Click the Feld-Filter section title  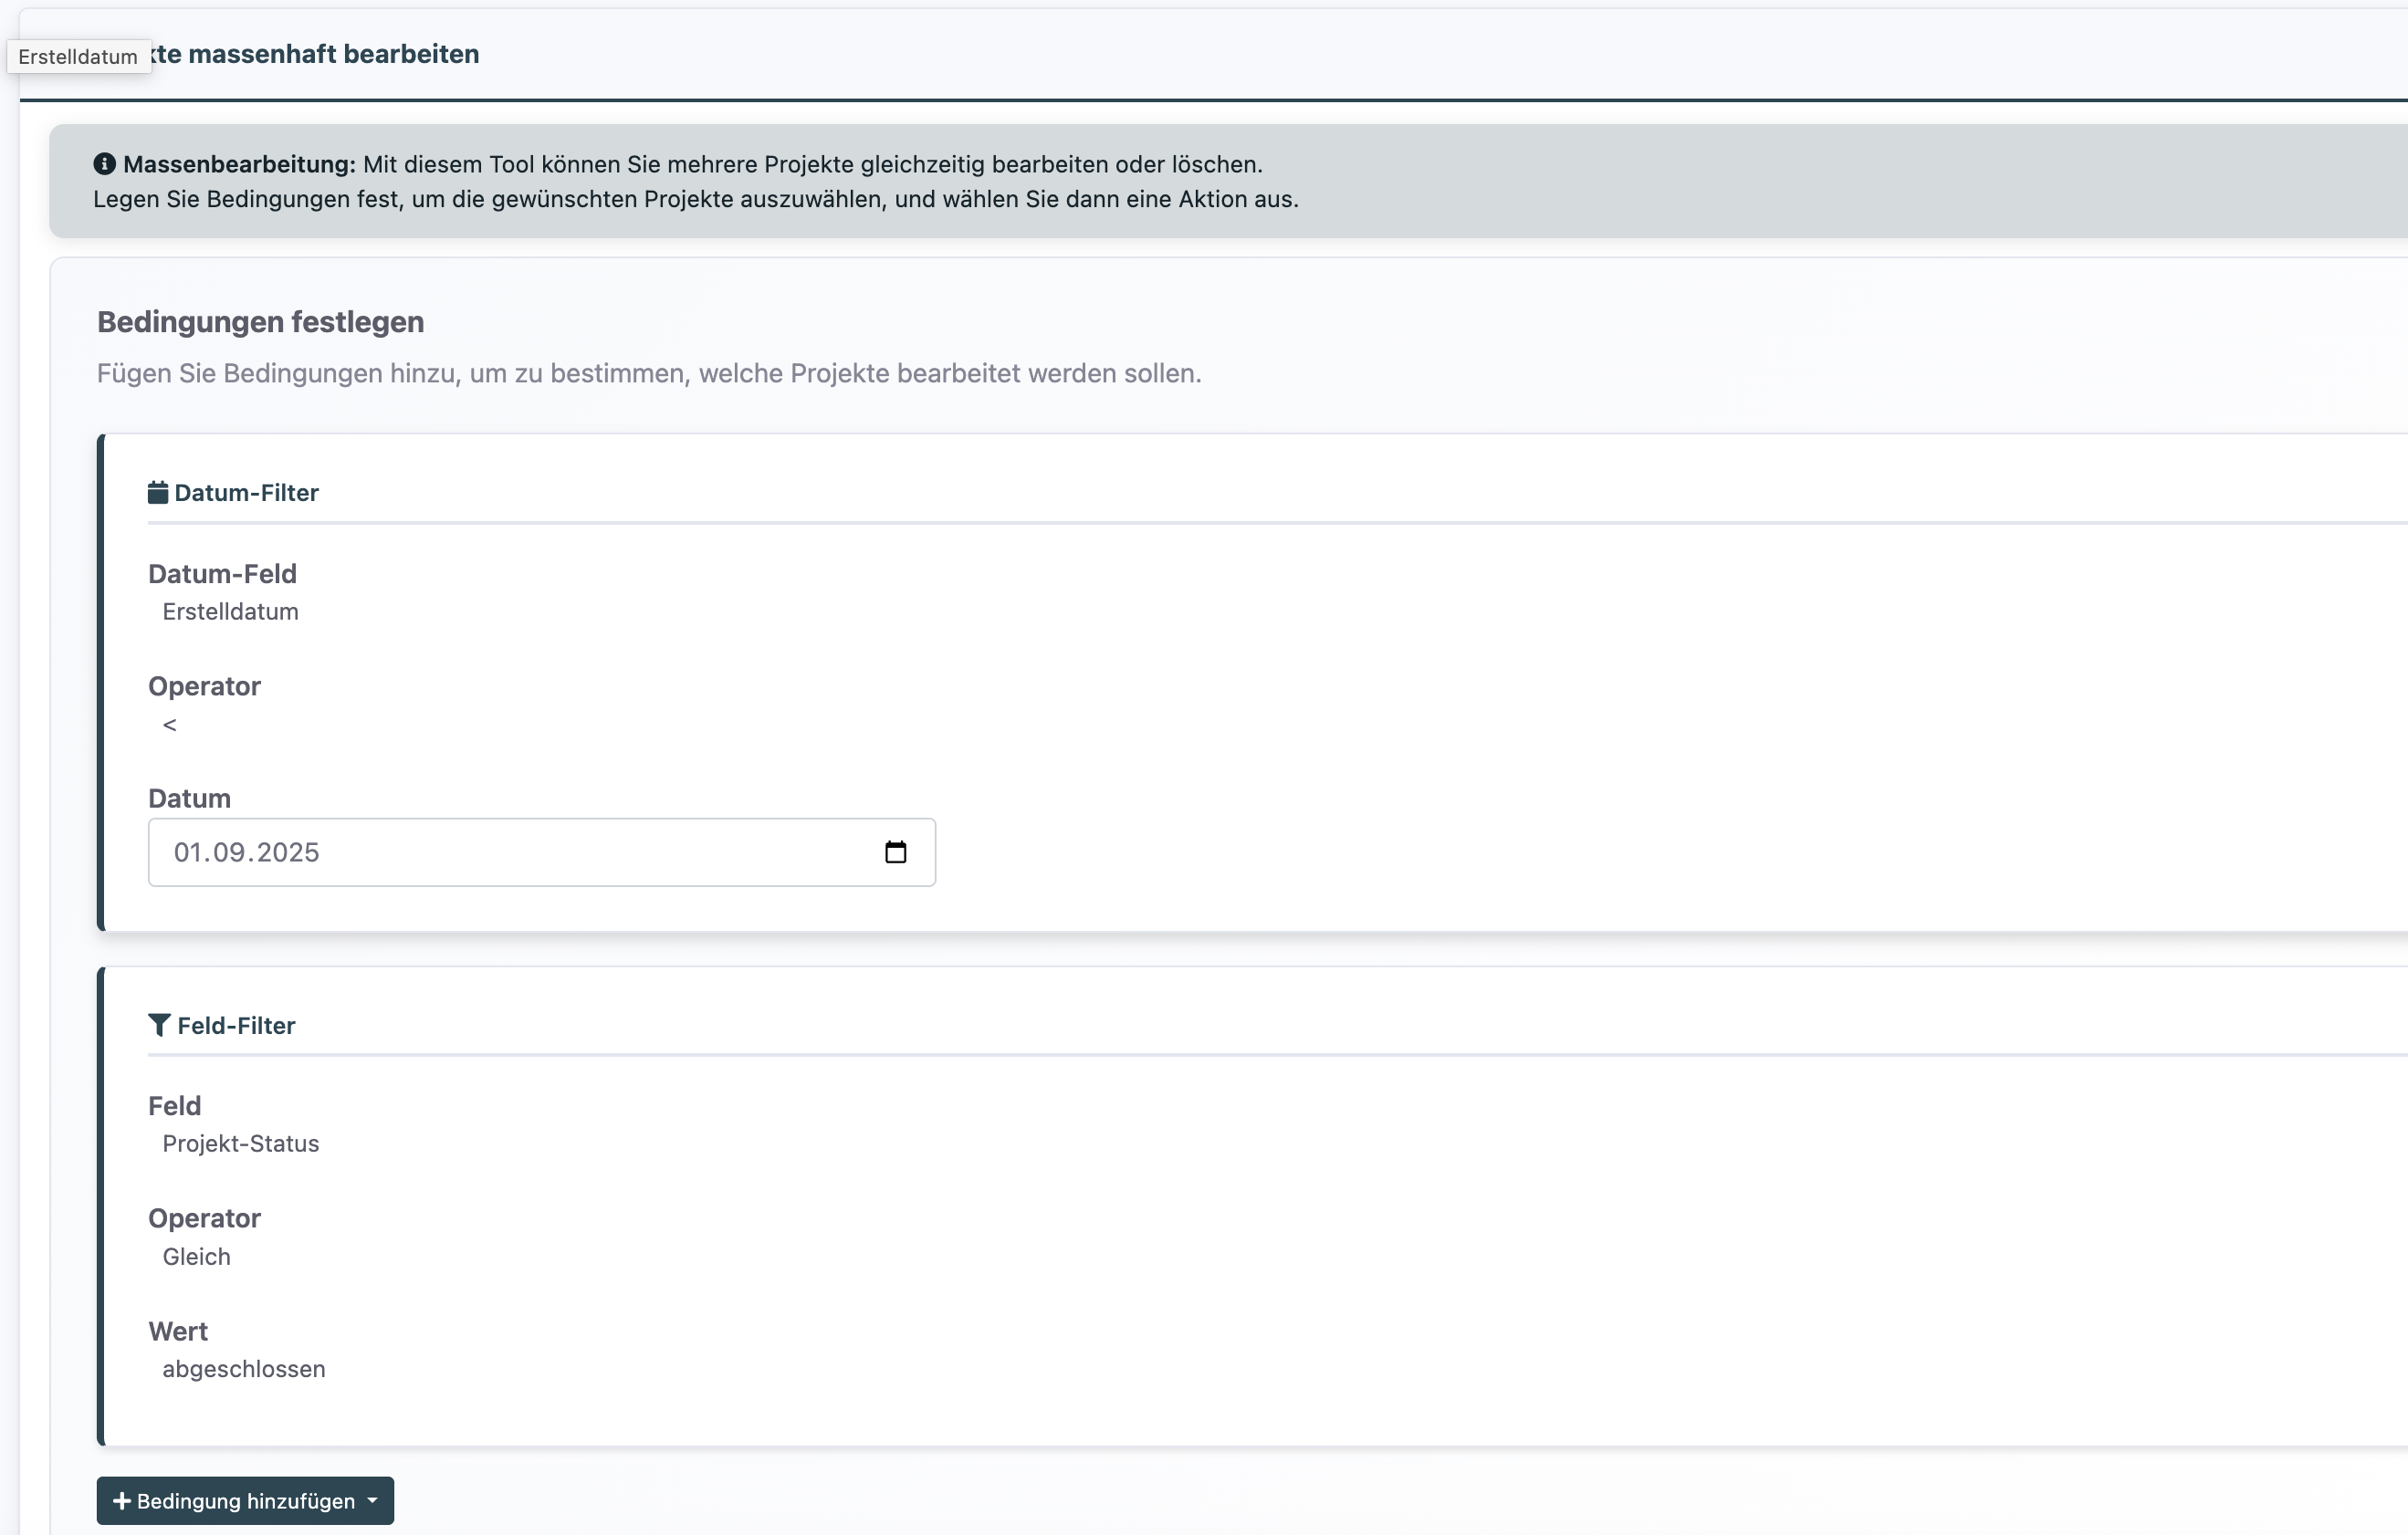click(x=236, y=1025)
